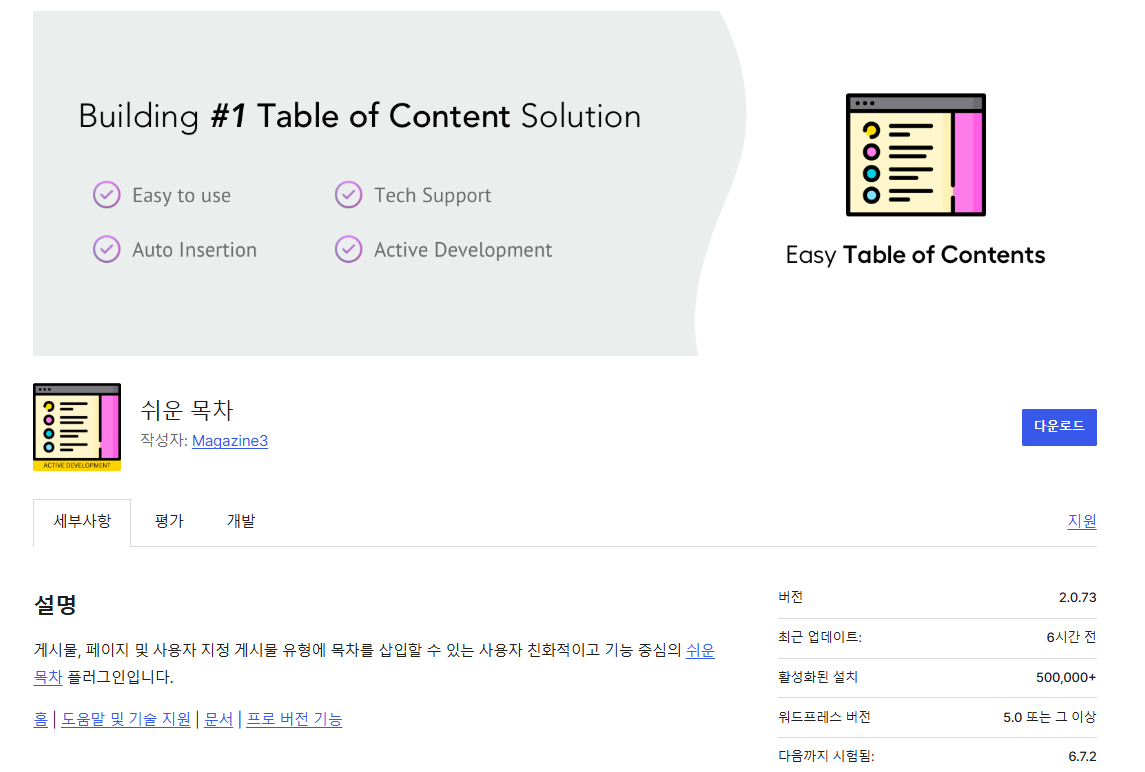Click the tested version value 6.7.2

[x=1082, y=757]
